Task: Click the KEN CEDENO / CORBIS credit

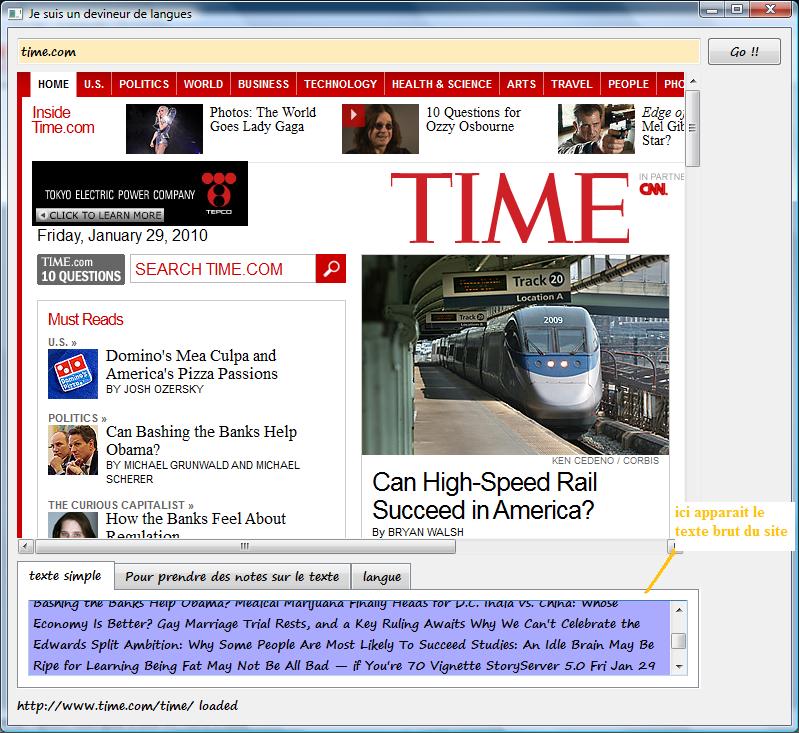Action: tap(605, 461)
